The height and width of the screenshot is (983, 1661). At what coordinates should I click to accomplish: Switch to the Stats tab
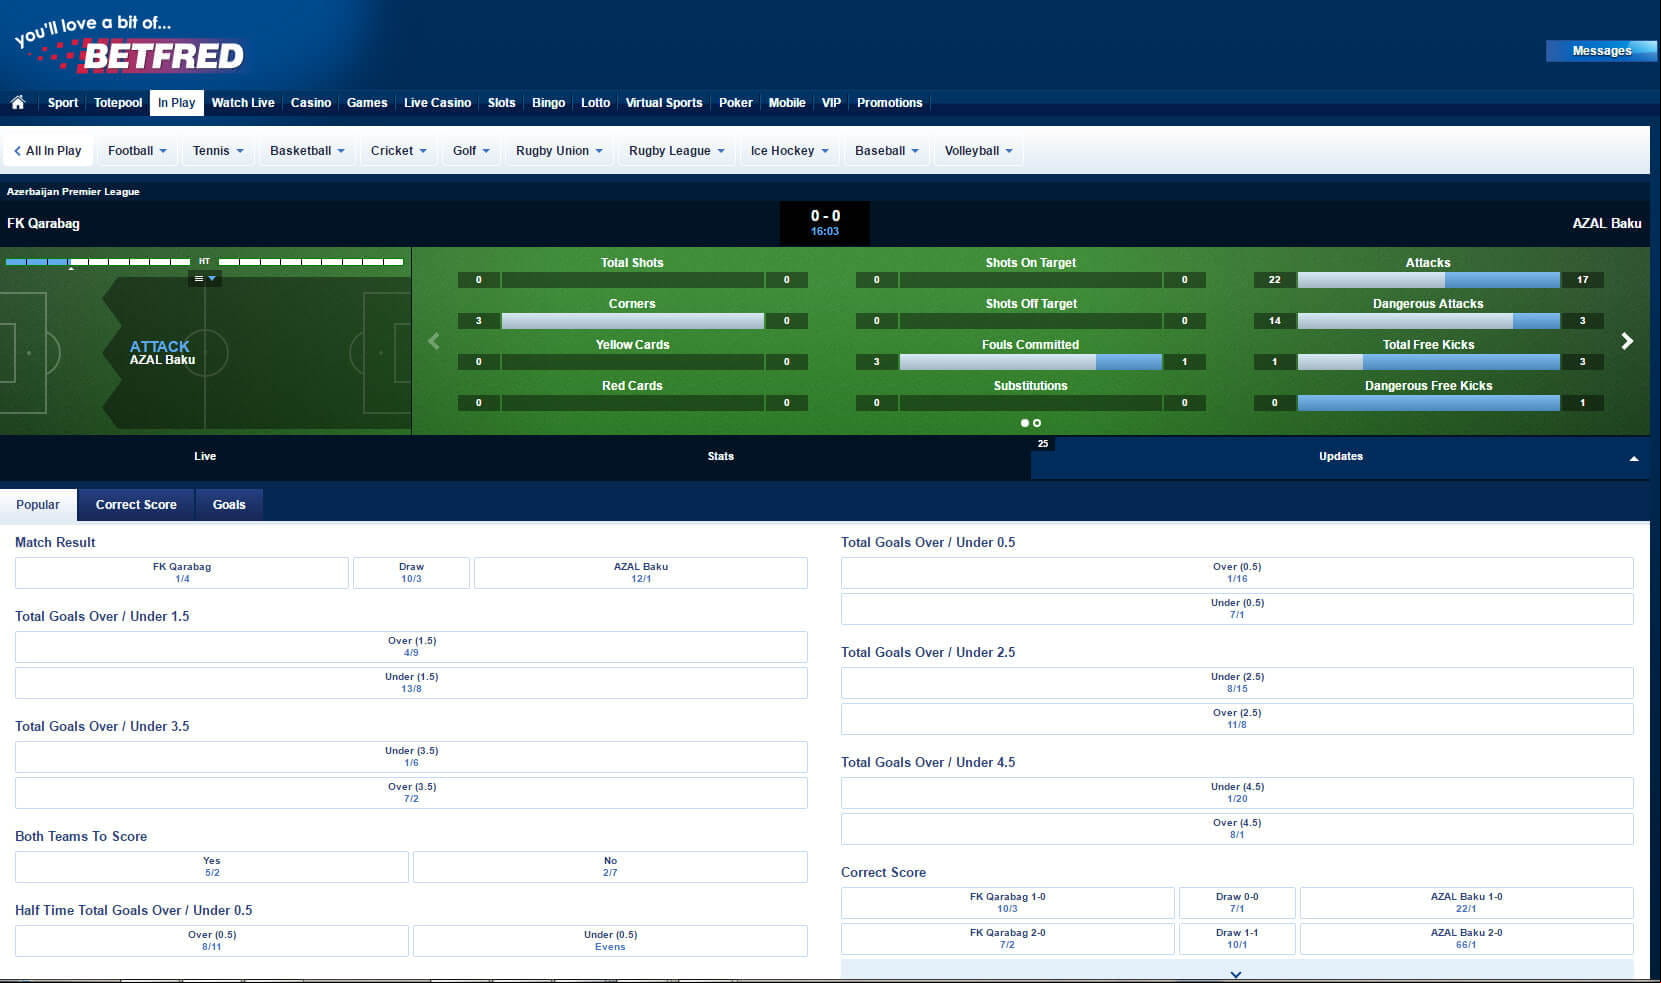(x=721, y=457)
